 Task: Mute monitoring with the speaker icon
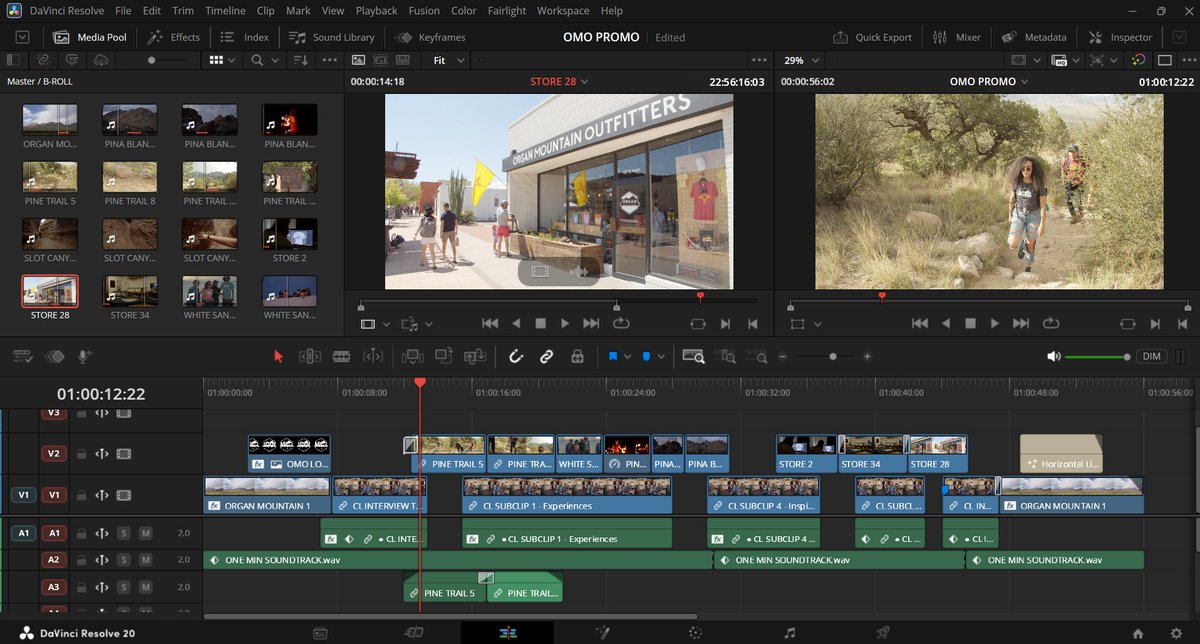[1053, 356]
